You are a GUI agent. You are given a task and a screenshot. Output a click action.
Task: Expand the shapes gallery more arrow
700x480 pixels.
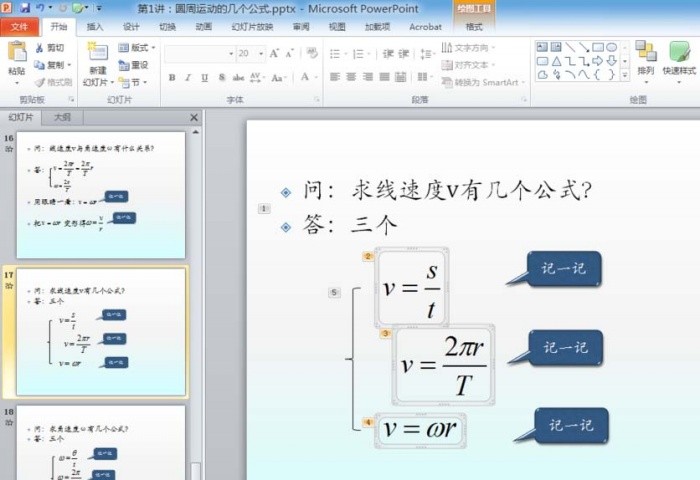tap(625, 75)
